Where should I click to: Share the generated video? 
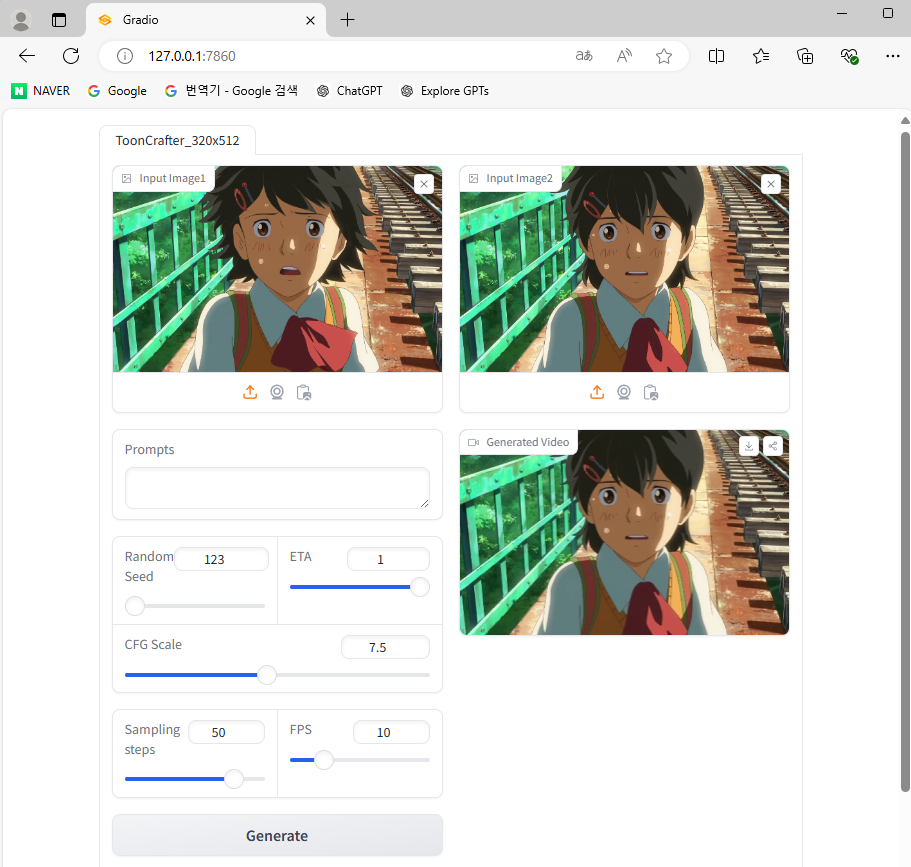[773, 446]
